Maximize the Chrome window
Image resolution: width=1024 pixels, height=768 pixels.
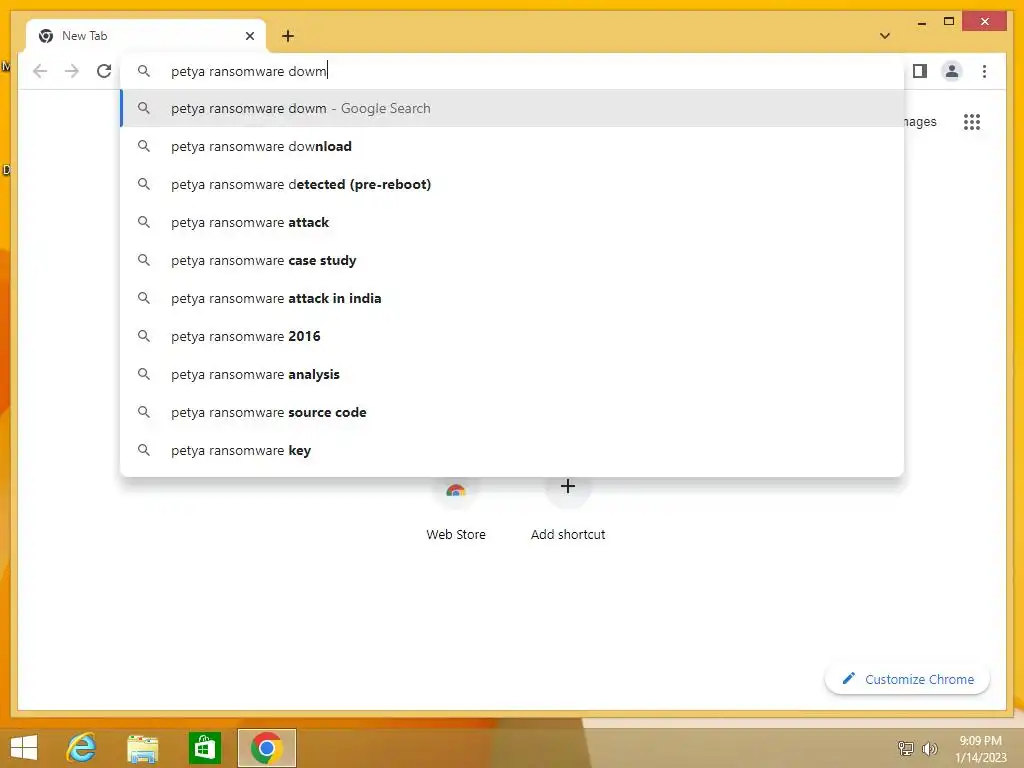point(949,22)
